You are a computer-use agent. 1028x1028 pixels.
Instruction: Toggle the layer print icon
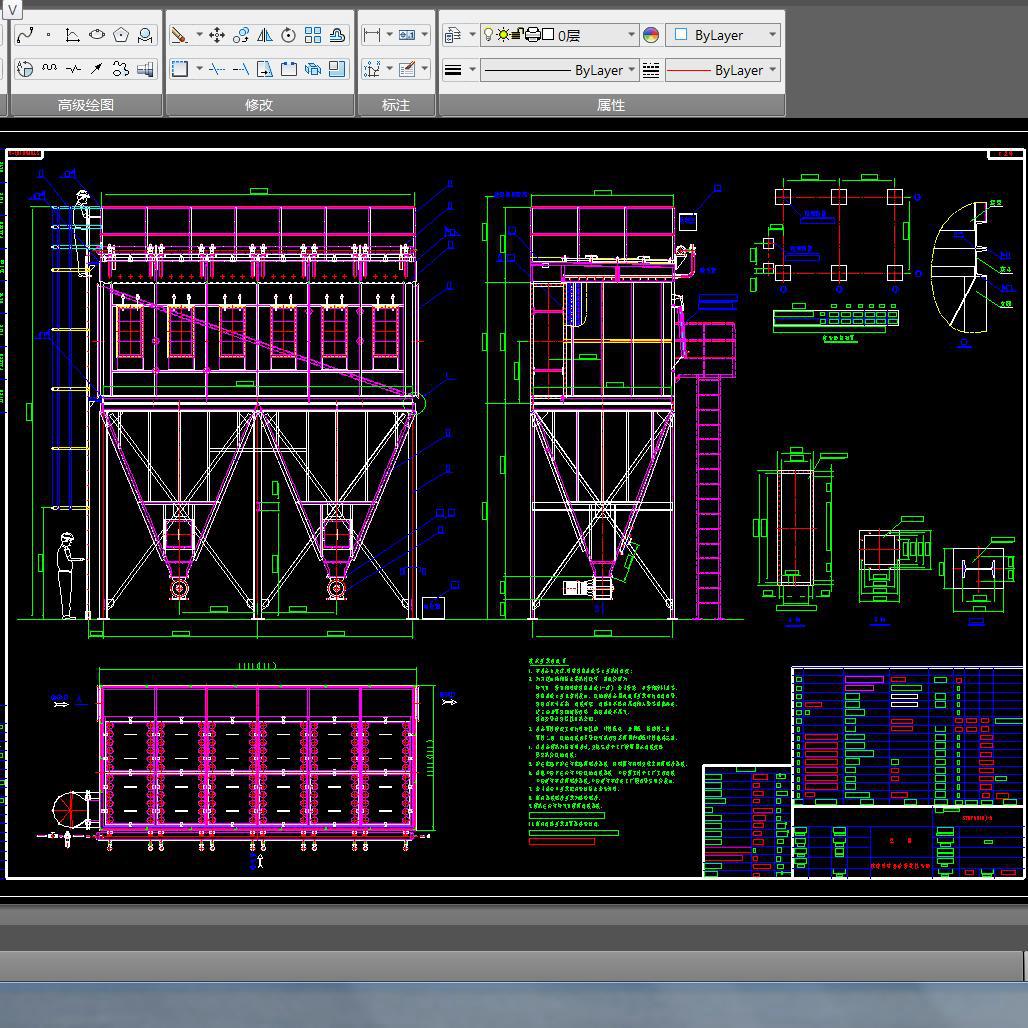coord(532,35)
